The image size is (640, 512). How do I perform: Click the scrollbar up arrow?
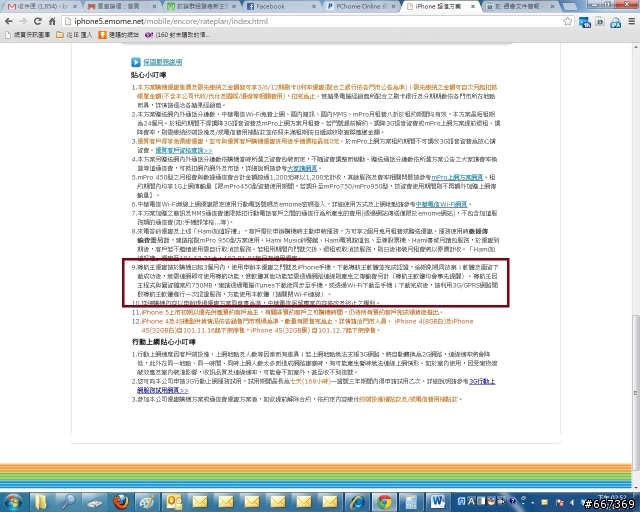(636, 46)
